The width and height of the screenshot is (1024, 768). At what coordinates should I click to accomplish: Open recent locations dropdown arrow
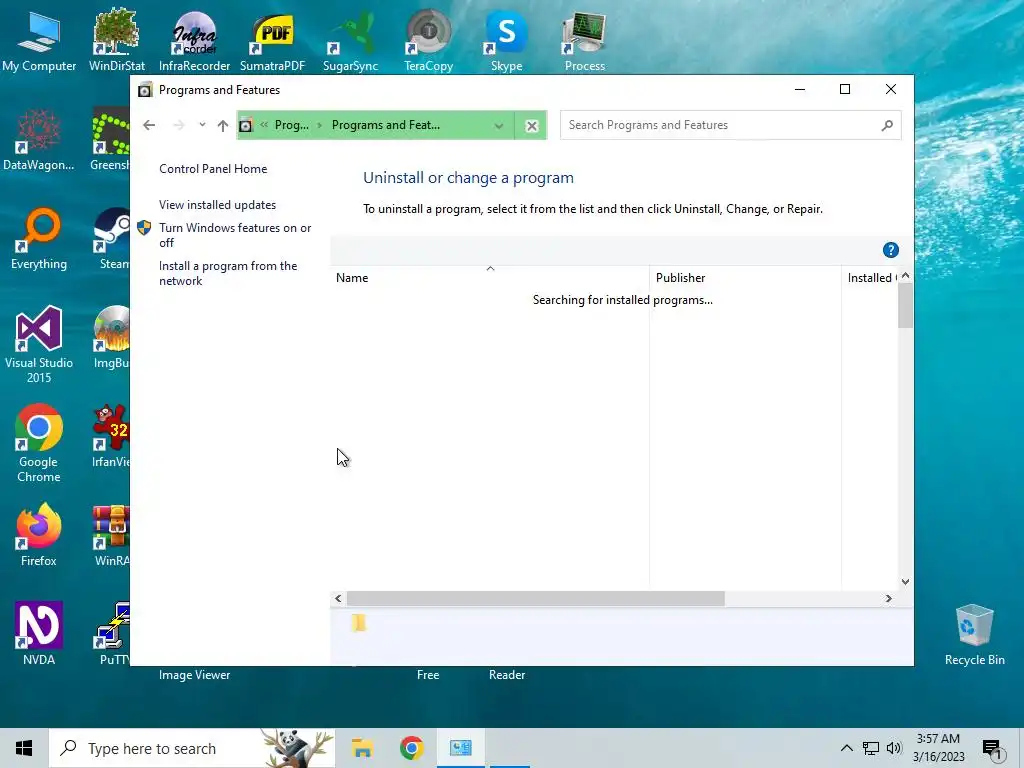(202, 125)
